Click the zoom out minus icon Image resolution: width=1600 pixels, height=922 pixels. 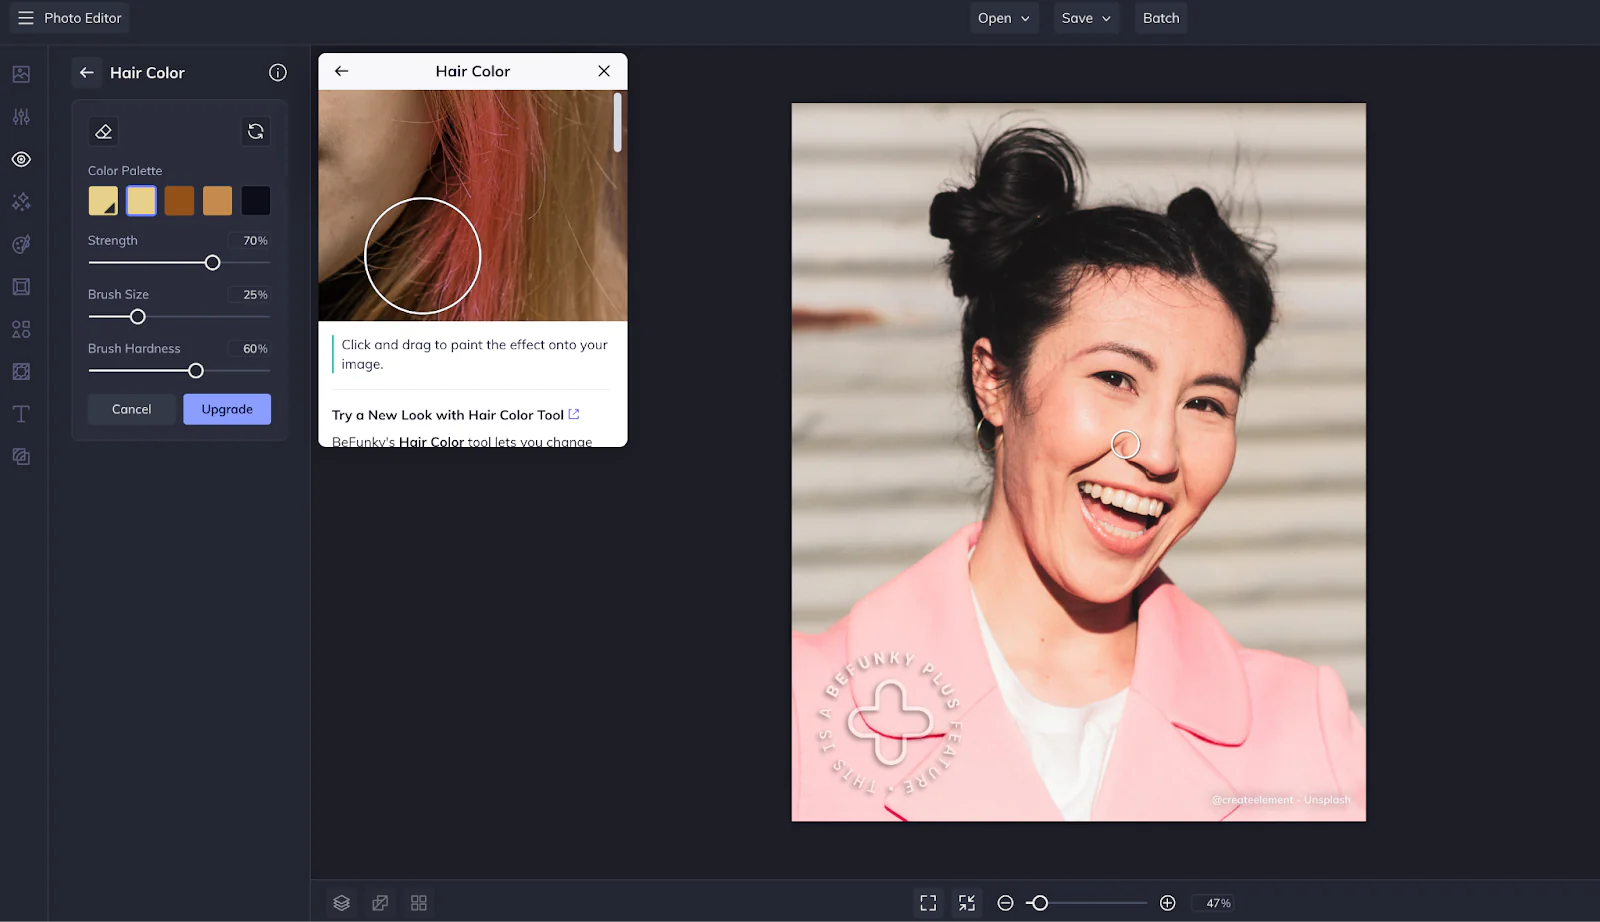[1005, 903]
